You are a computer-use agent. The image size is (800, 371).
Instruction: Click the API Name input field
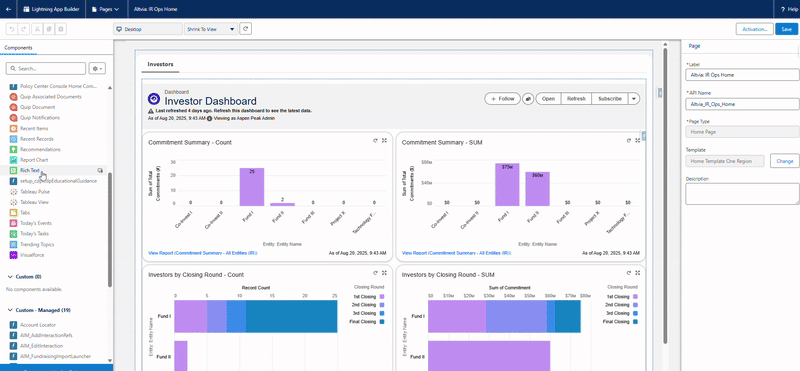pyautogui.click(x=742, y=104)
